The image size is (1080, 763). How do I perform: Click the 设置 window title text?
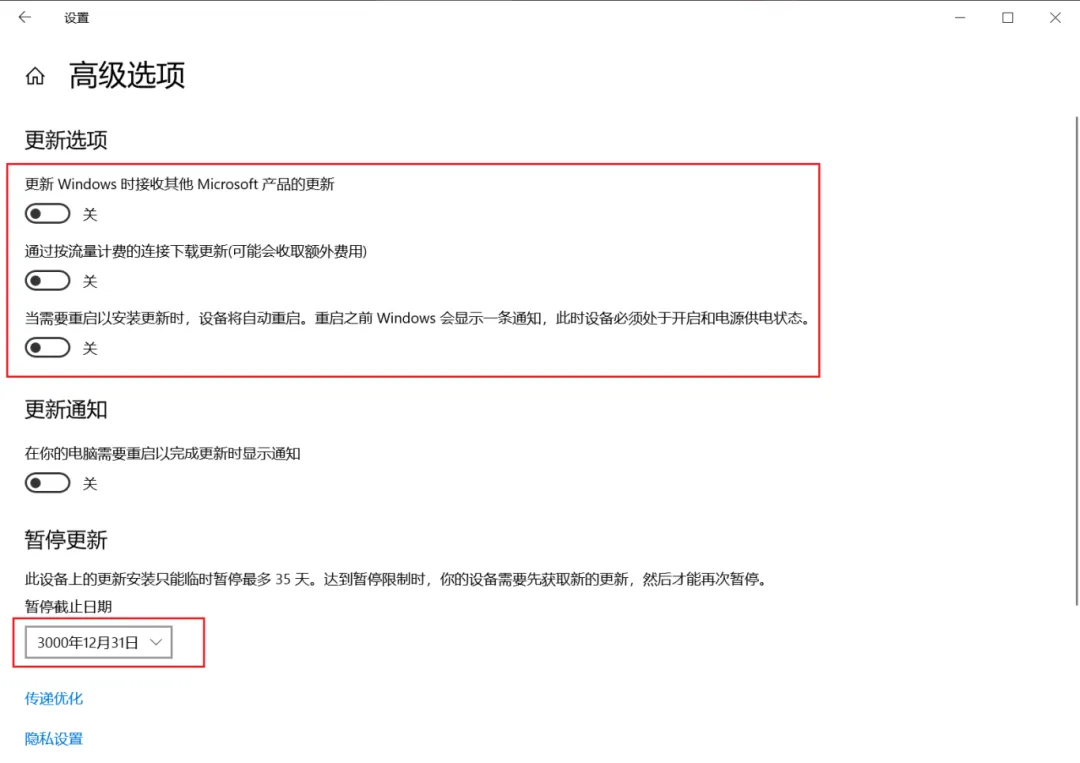coord(76,18)
